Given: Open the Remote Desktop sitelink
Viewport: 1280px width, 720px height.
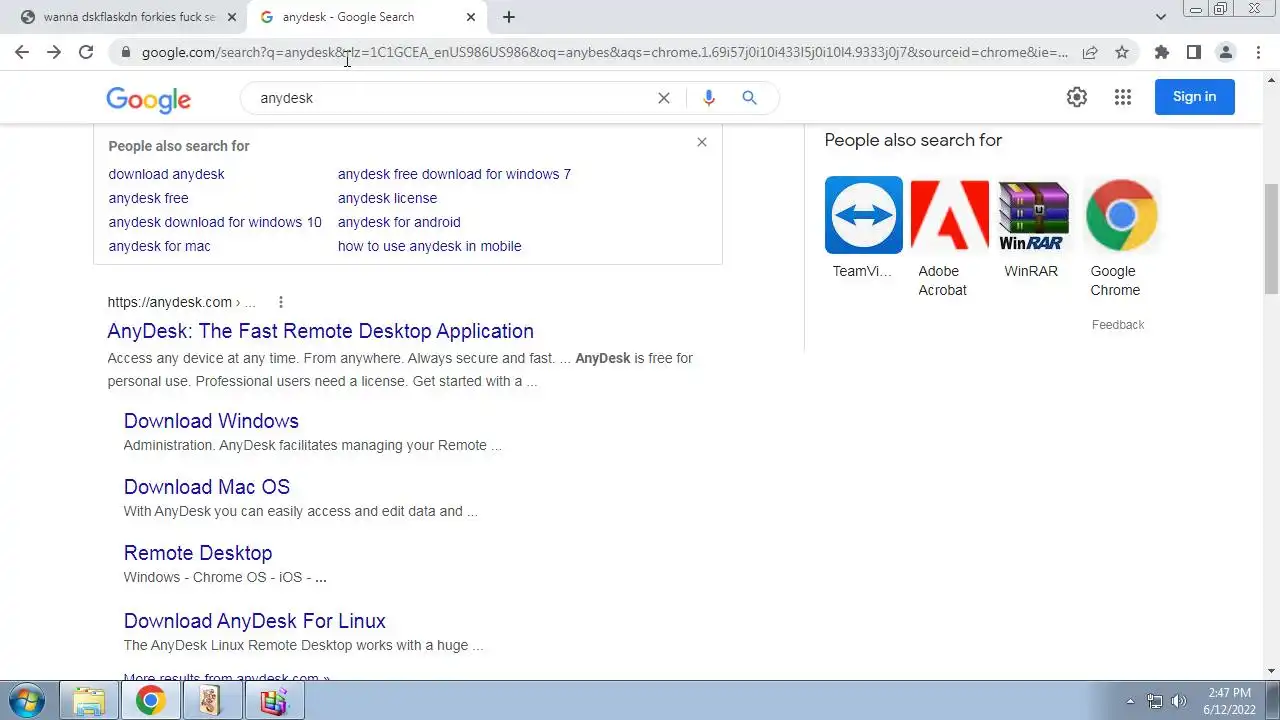Looking at the screenshot, I should tap(198, 553).
